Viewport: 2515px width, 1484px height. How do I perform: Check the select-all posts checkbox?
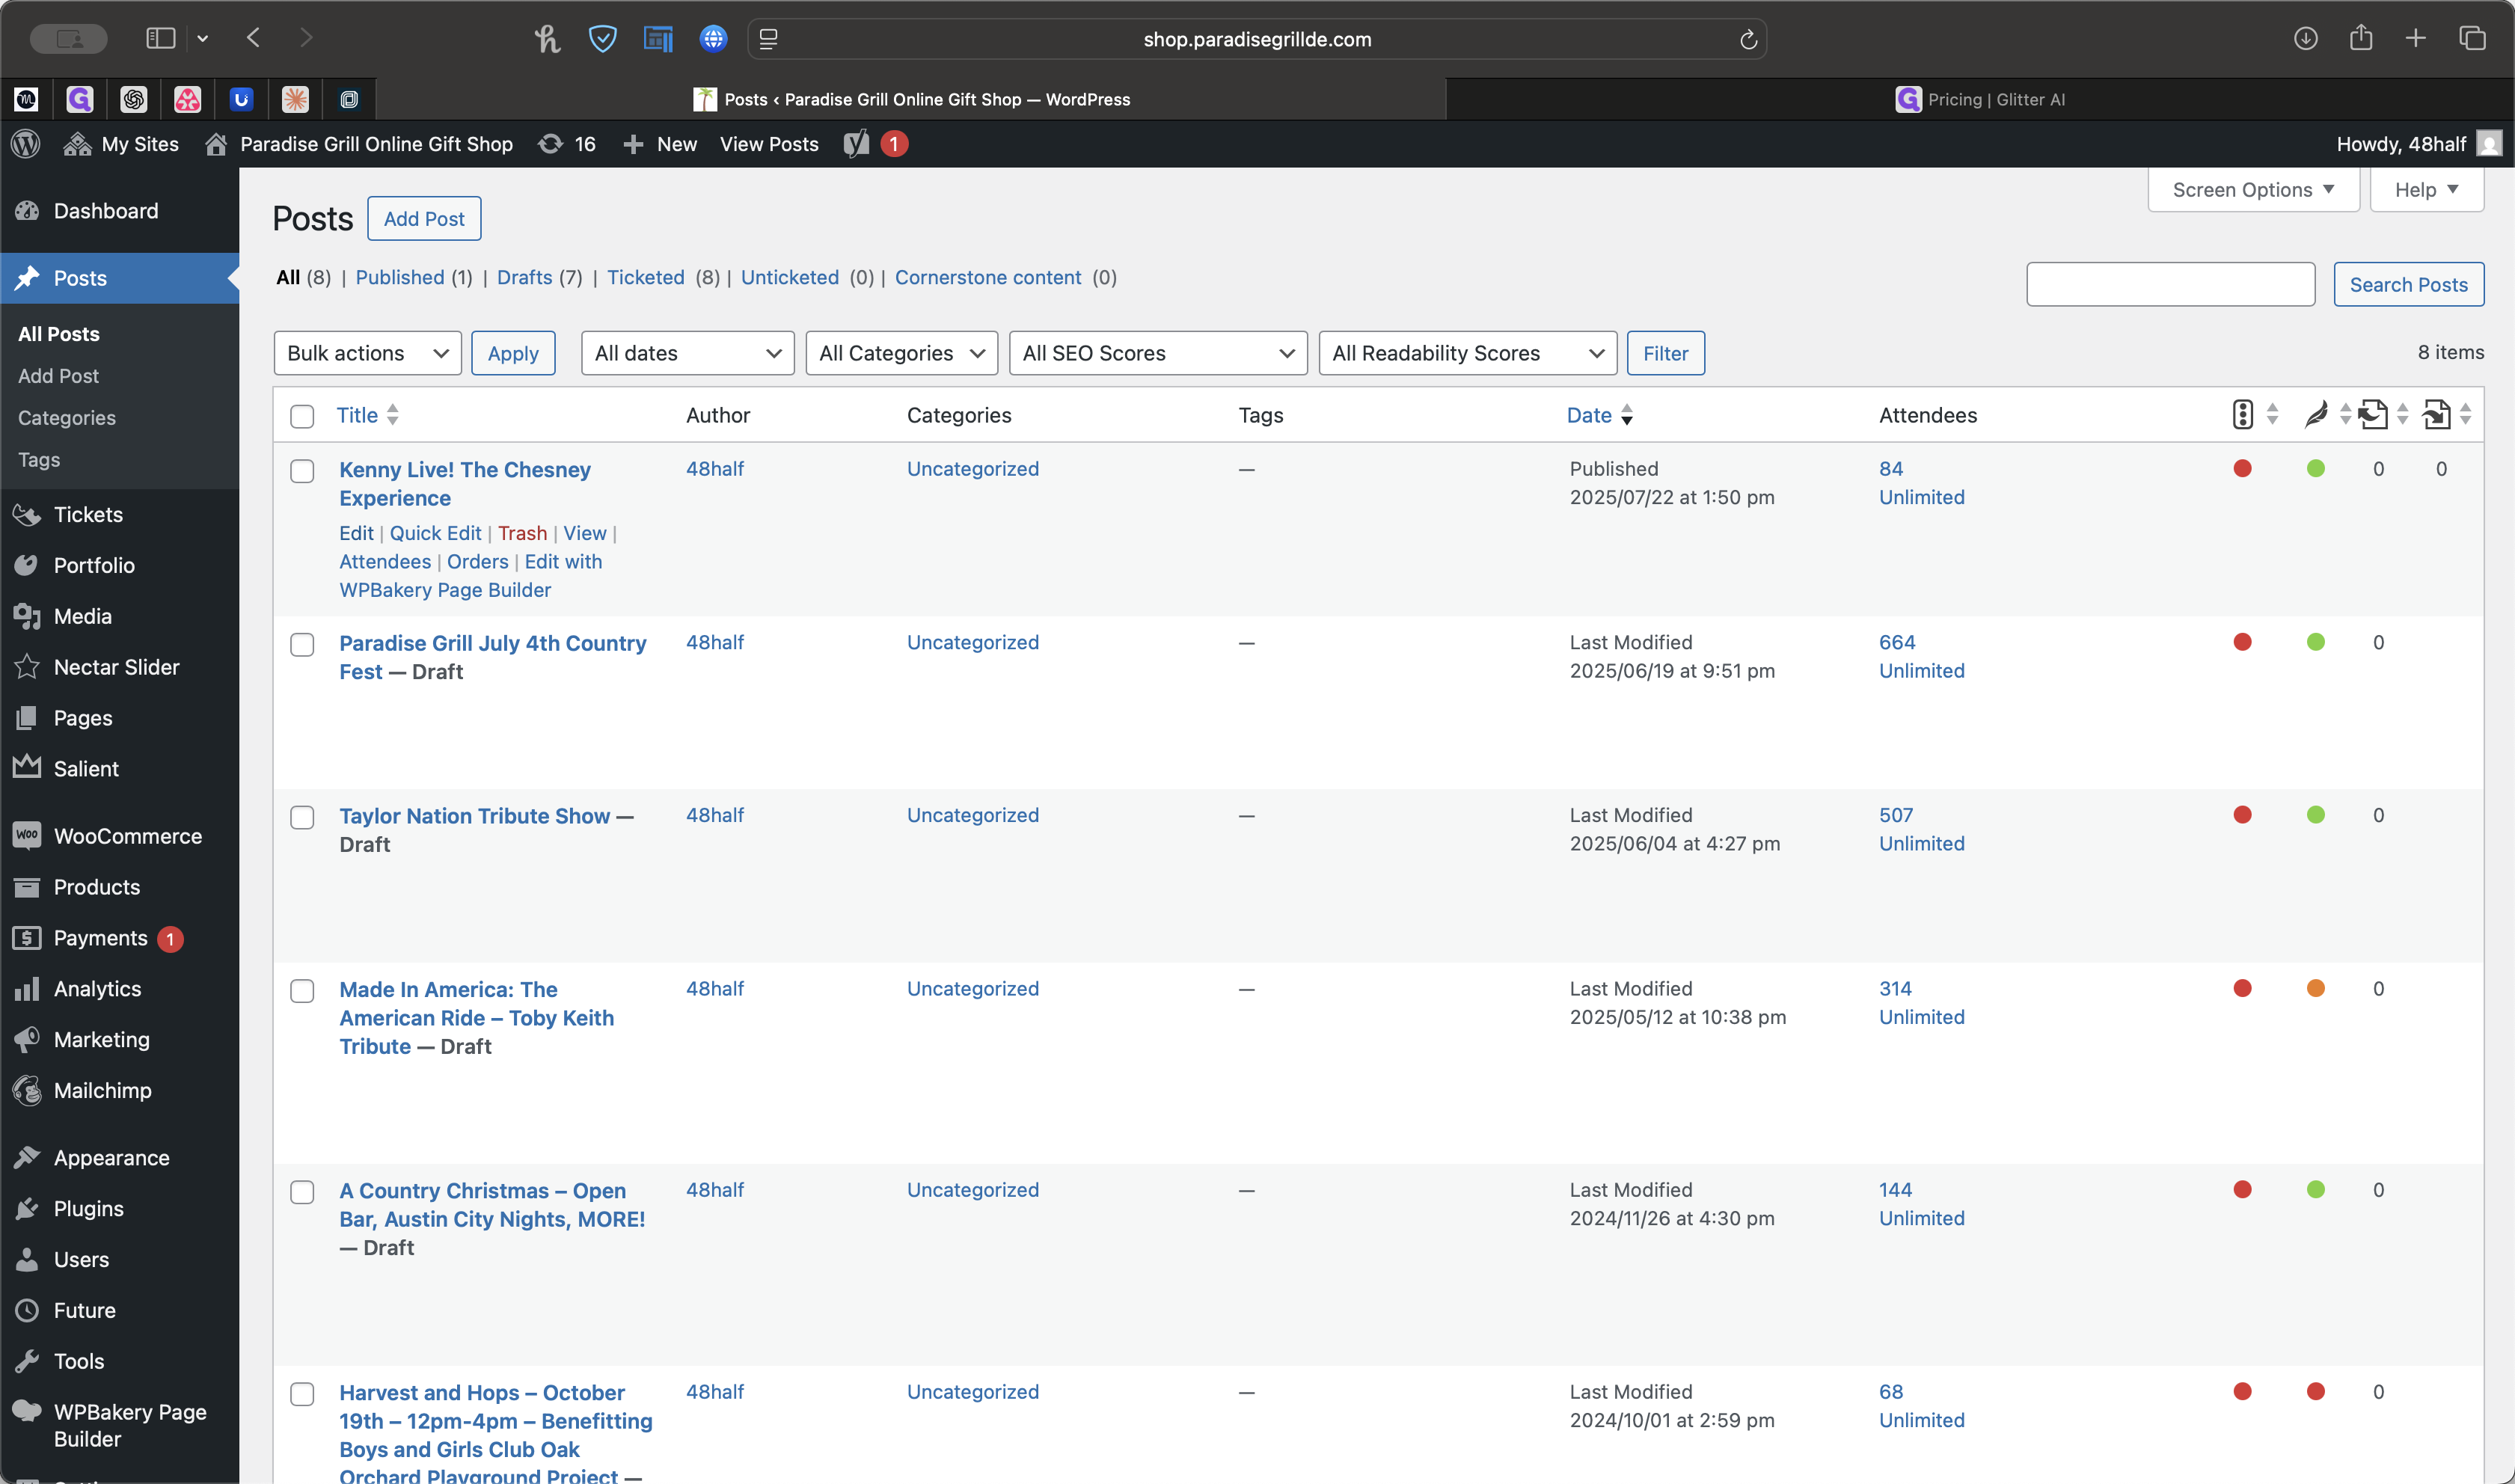302,416
